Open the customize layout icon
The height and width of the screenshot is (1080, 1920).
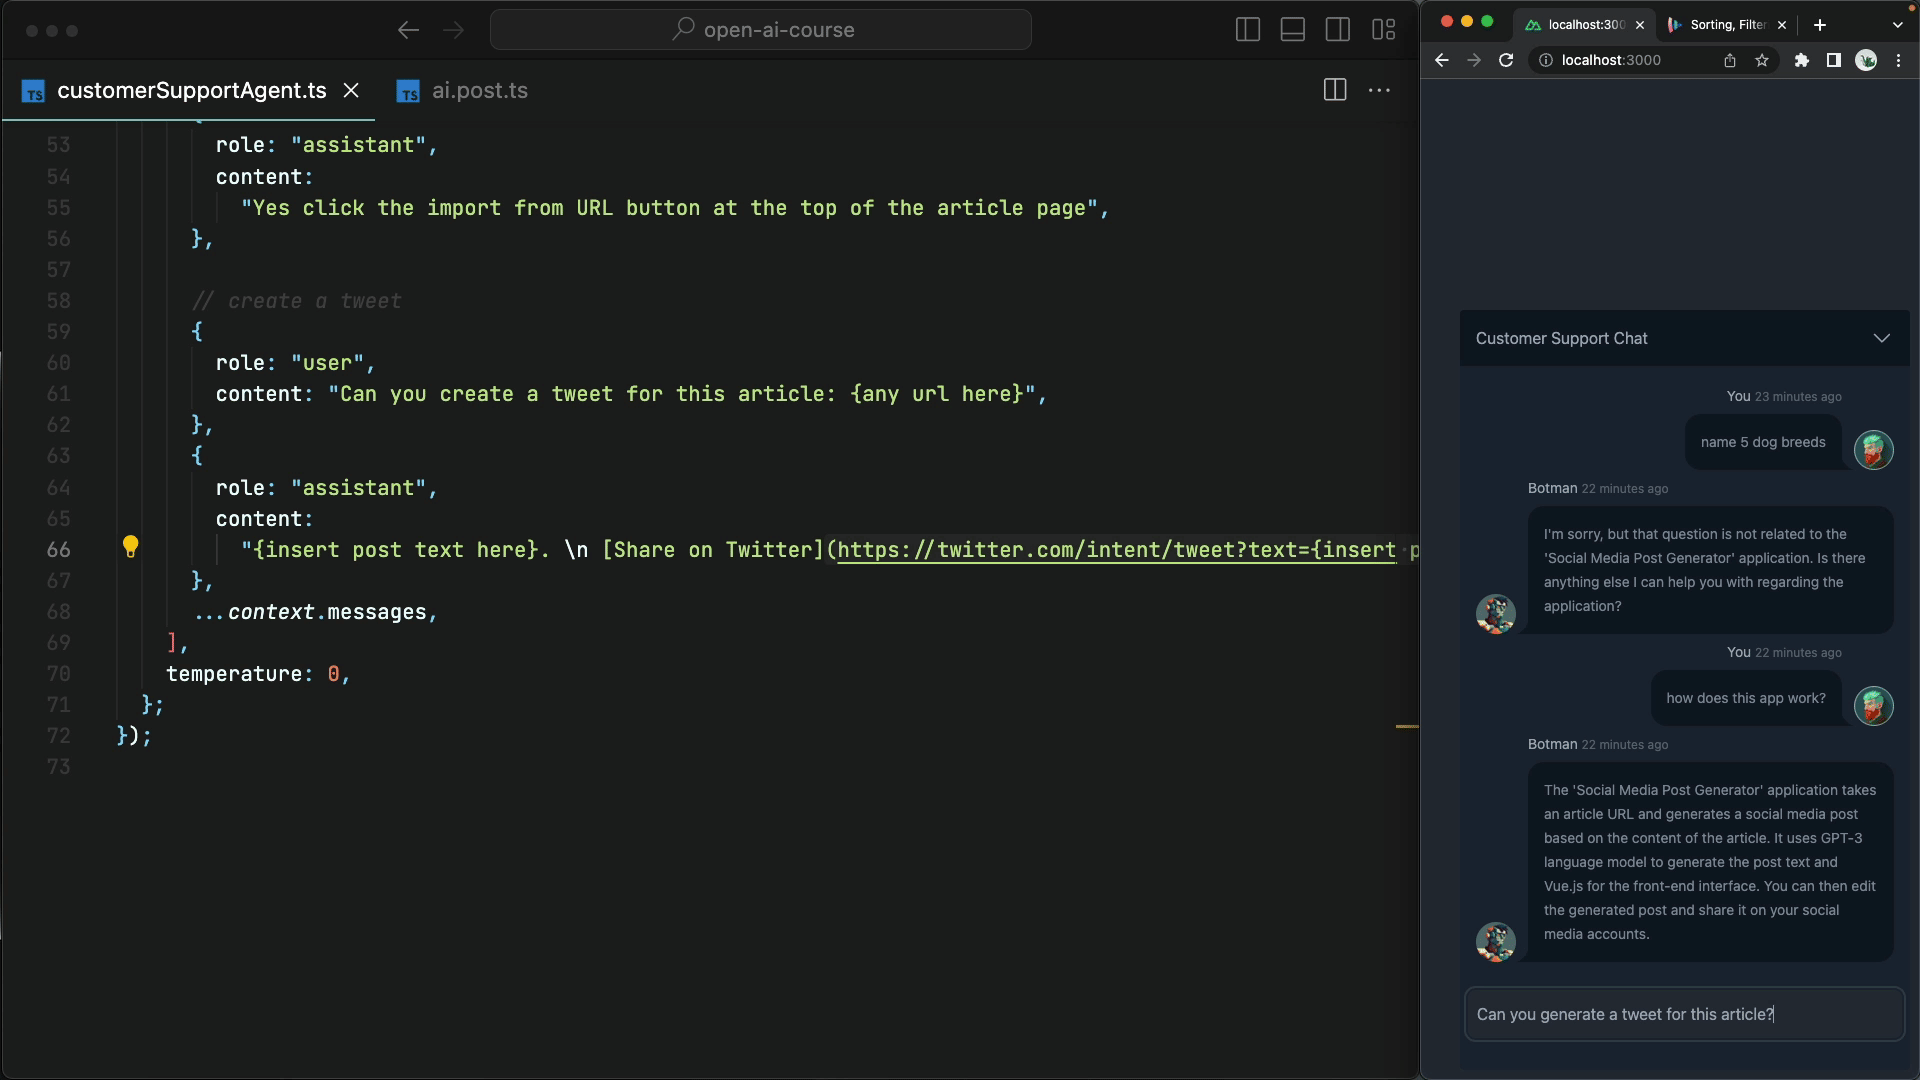tap(1384, 30)
